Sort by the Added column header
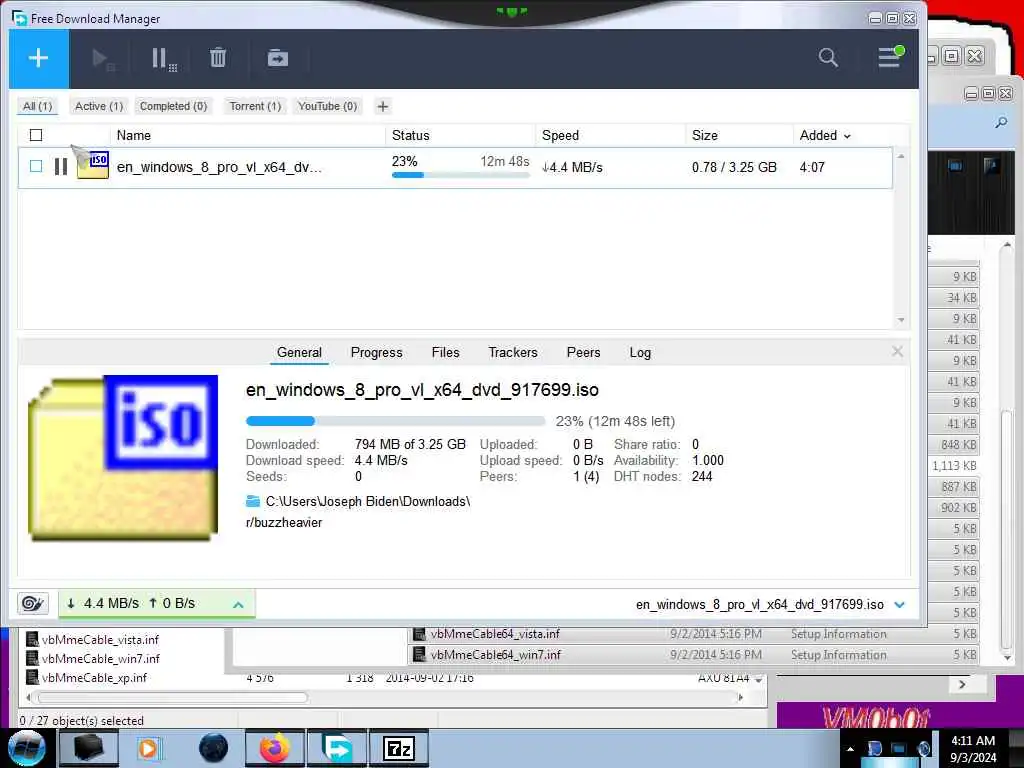The height and width of the screenshot is (768, 1024). tap(824, 135)
